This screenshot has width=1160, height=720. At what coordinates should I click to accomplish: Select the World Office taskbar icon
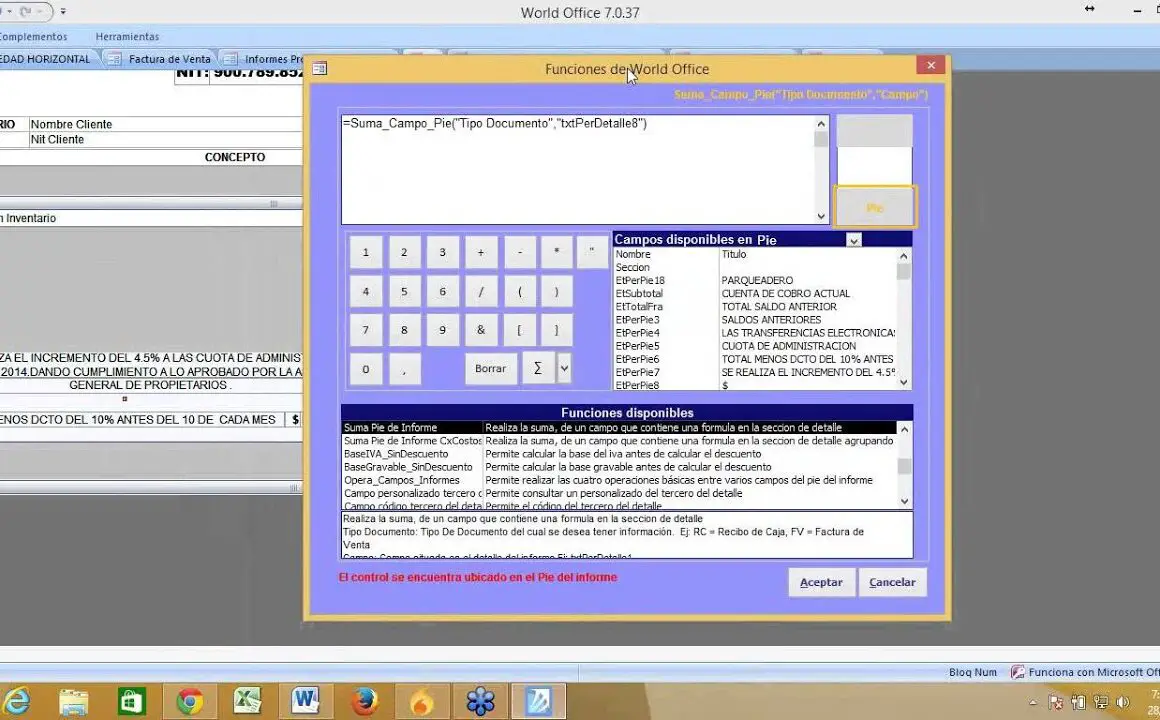pyautogui.click(x=538, y=700)
